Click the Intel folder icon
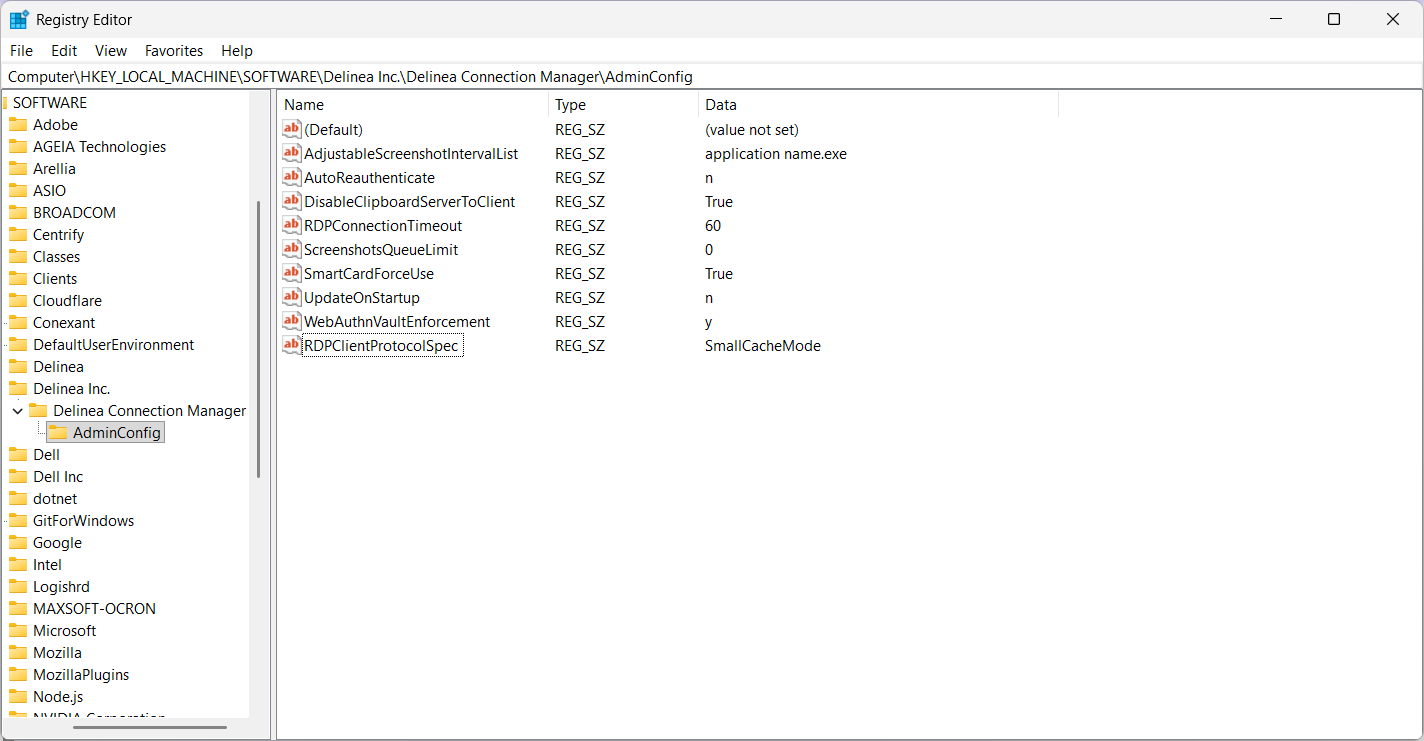Screen dimensions: 1424x741 [18, 565]
